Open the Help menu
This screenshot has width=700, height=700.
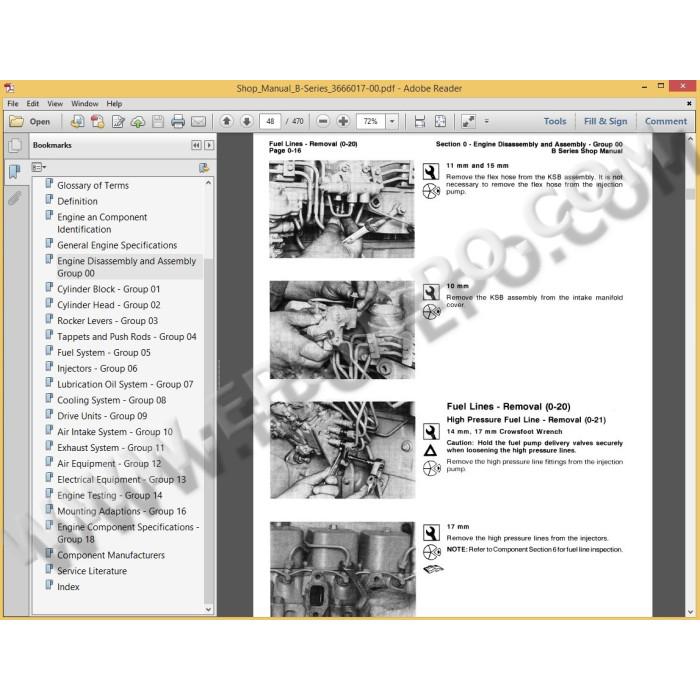click(114, 104)
